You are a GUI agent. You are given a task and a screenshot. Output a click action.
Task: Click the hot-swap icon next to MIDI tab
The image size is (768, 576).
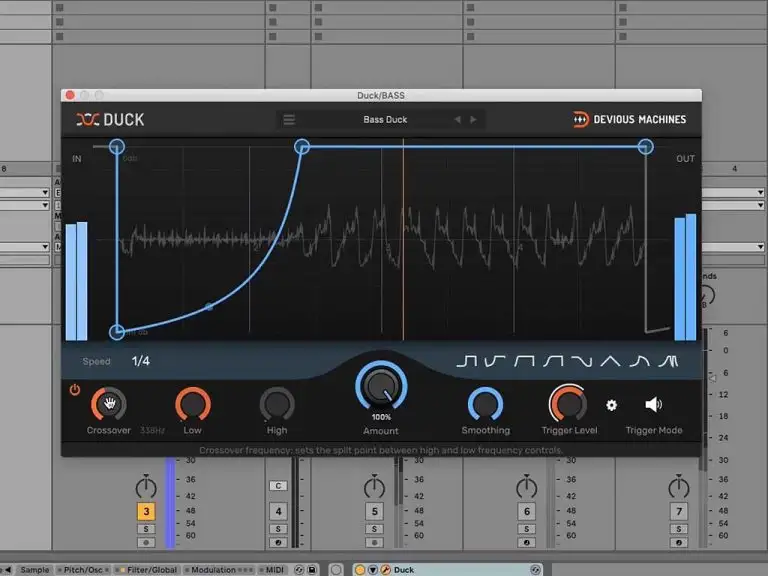299,570
